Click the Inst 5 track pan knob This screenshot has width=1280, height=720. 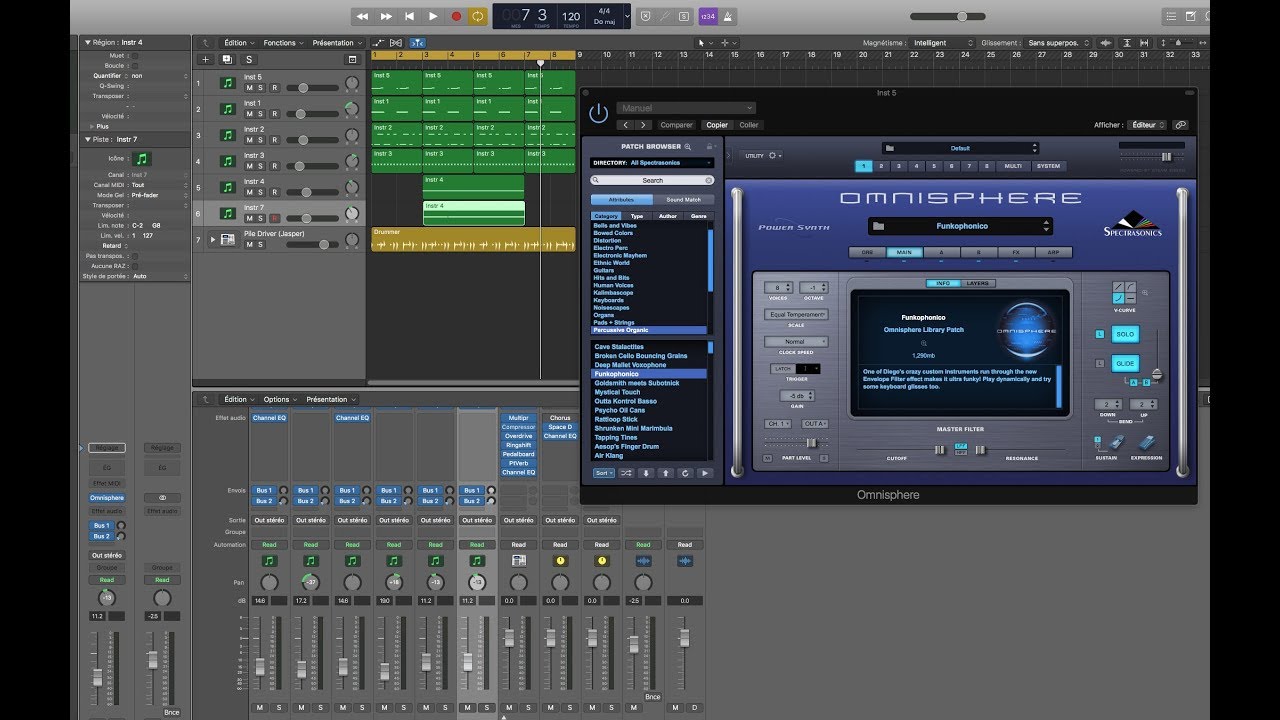[x=351, y=83]
